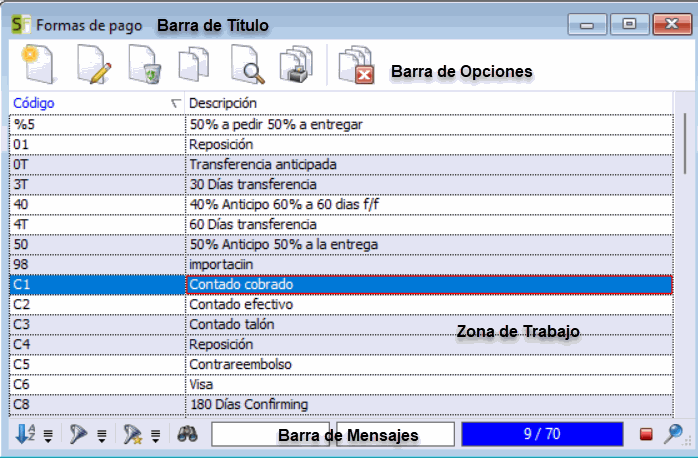This screenshot has height=458, width=698.
Task: Select row 'Visa'
Action: click(x=341, y=385)
